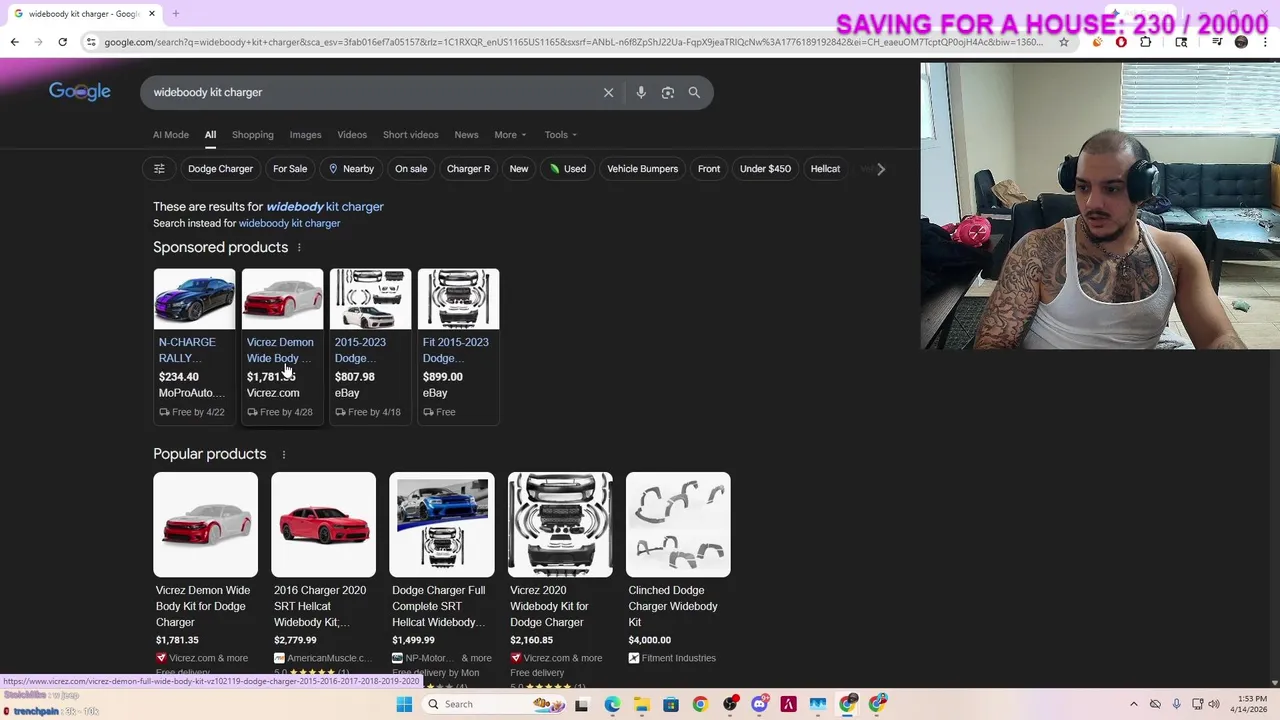This screenshot has width=1280, height=720.
Task: Open Windows Start menu
Action: tap(404, 704)
